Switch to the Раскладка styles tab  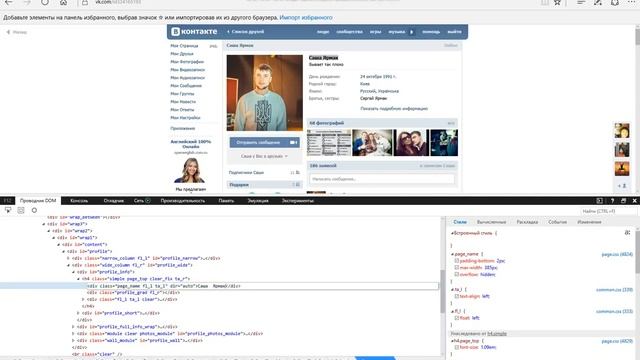[x=527, y=222]
